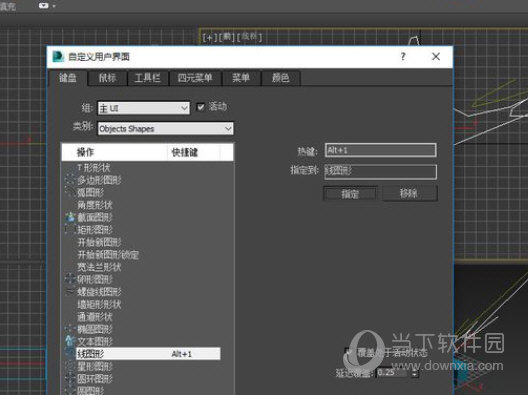Click the 3ds Max logo in dialog title bar
Image resolution: width=528 pixels, height=395 pixels.
pos(58,56)
